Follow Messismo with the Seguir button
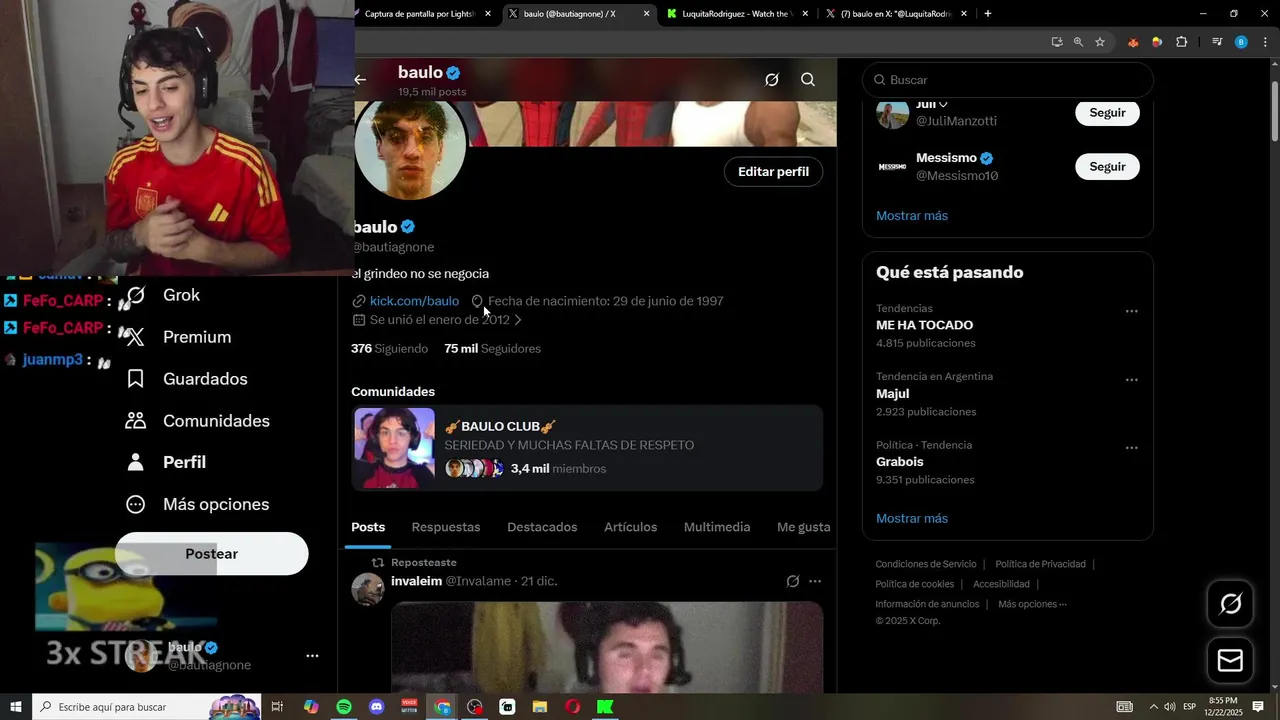The image size is (1280, 720). (x=1107, y=167)
